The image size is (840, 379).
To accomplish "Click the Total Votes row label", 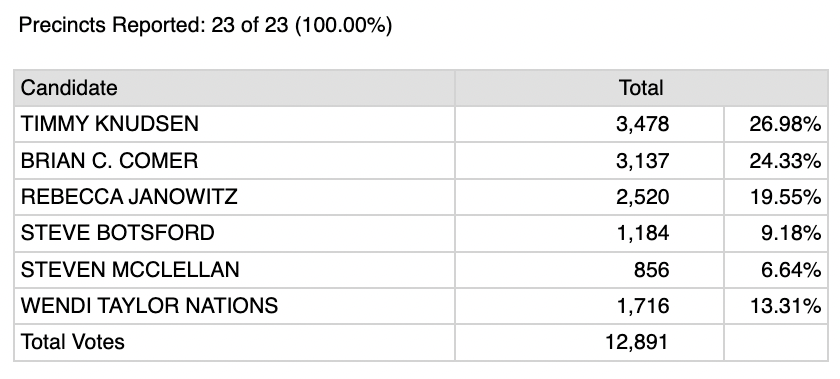I will click(x=72, y=341).
